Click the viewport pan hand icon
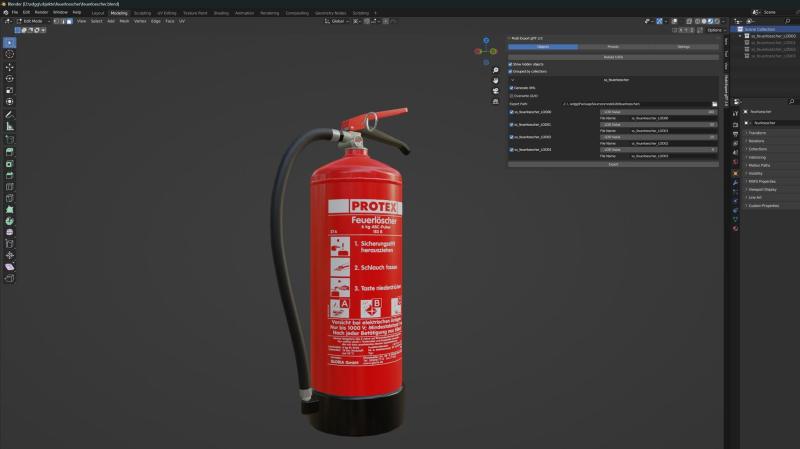The width and height of the screenshot is (800, 449). (x=495, y=81)
